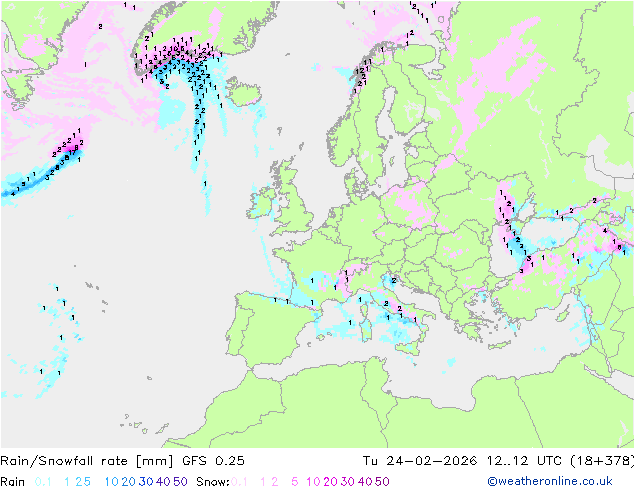
Task: Pick the Rain 40 legend value
Action: 163,482
